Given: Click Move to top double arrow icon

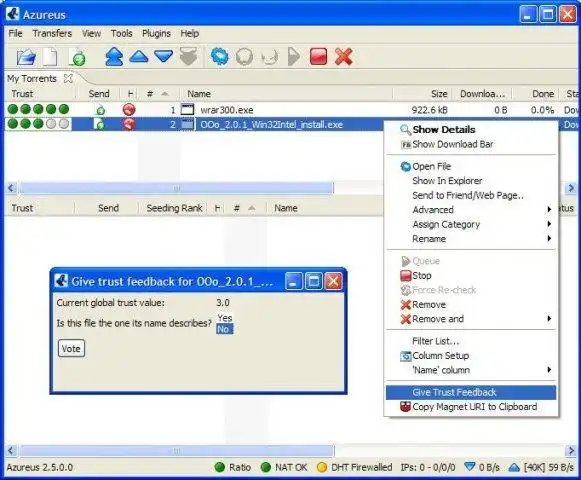Looking at the screenshot, I should tap(114, 57).
